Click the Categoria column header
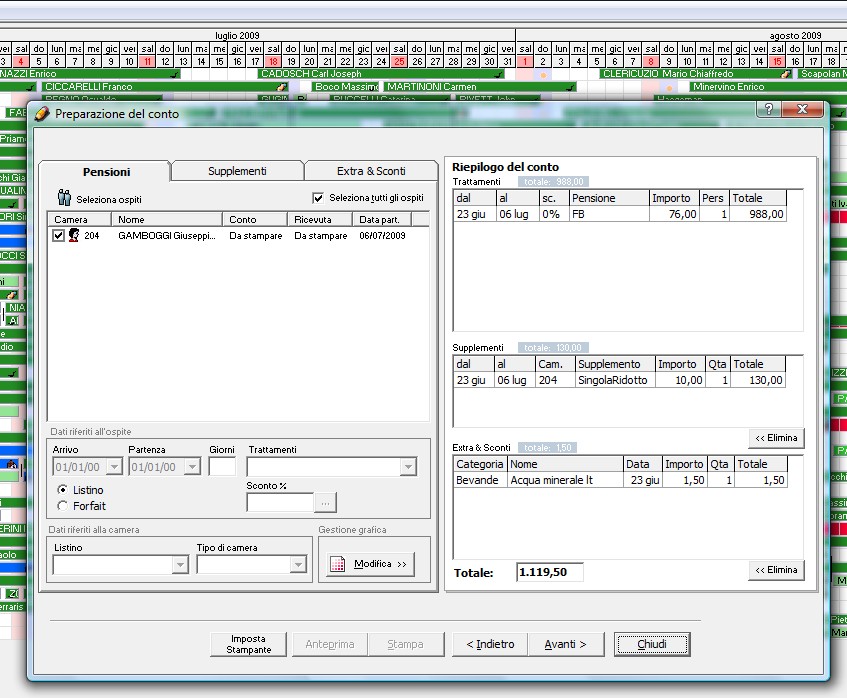This screenshot has width=847, height=698. click(x=480, y=464)
